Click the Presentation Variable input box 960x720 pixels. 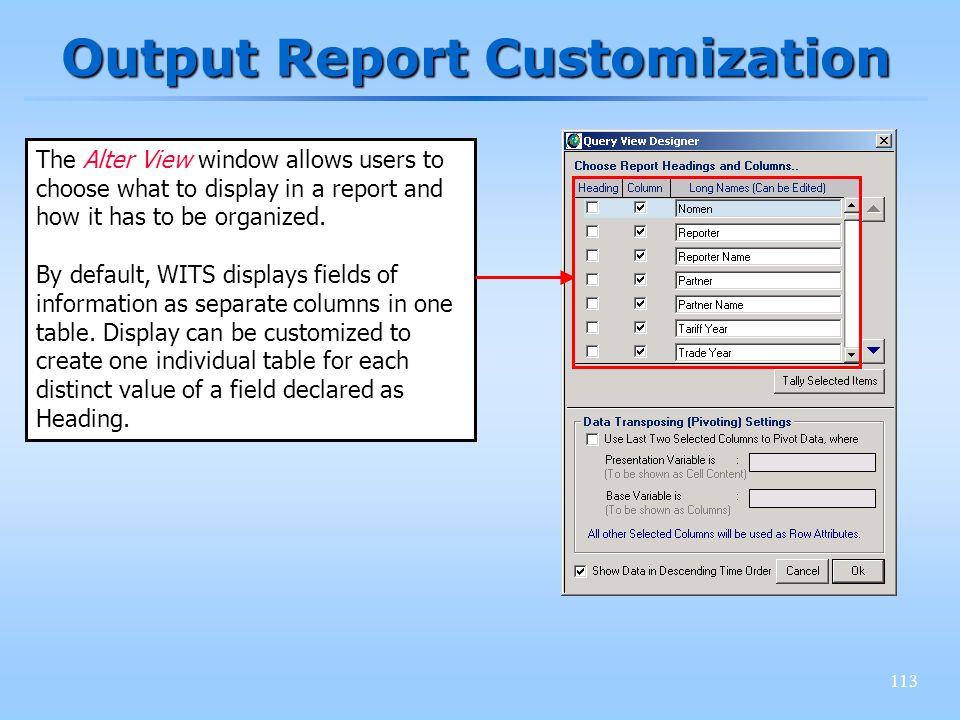[x=812, y=462]
